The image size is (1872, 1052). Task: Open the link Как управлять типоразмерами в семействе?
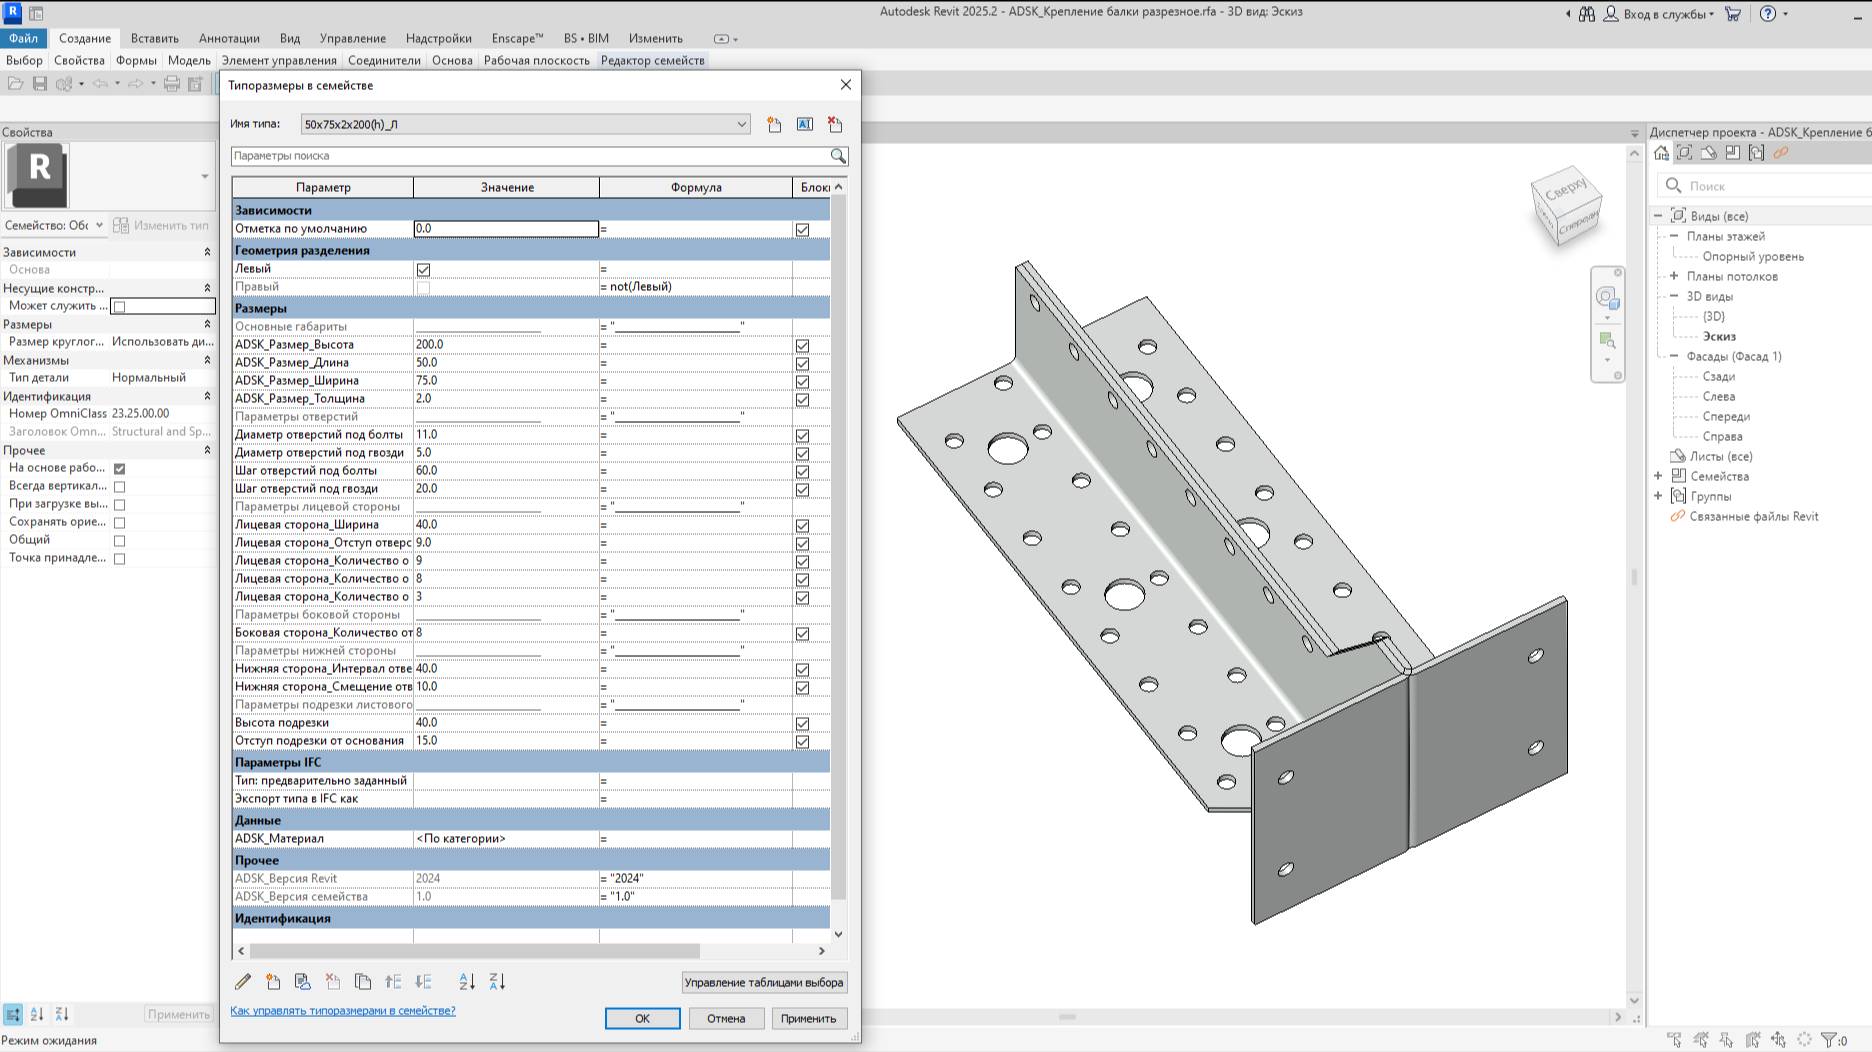click(343, 1011)
